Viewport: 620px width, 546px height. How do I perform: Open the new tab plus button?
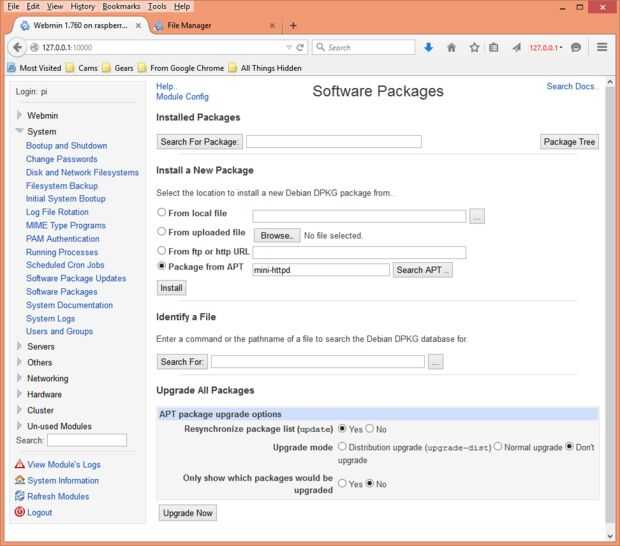(293, 25)
